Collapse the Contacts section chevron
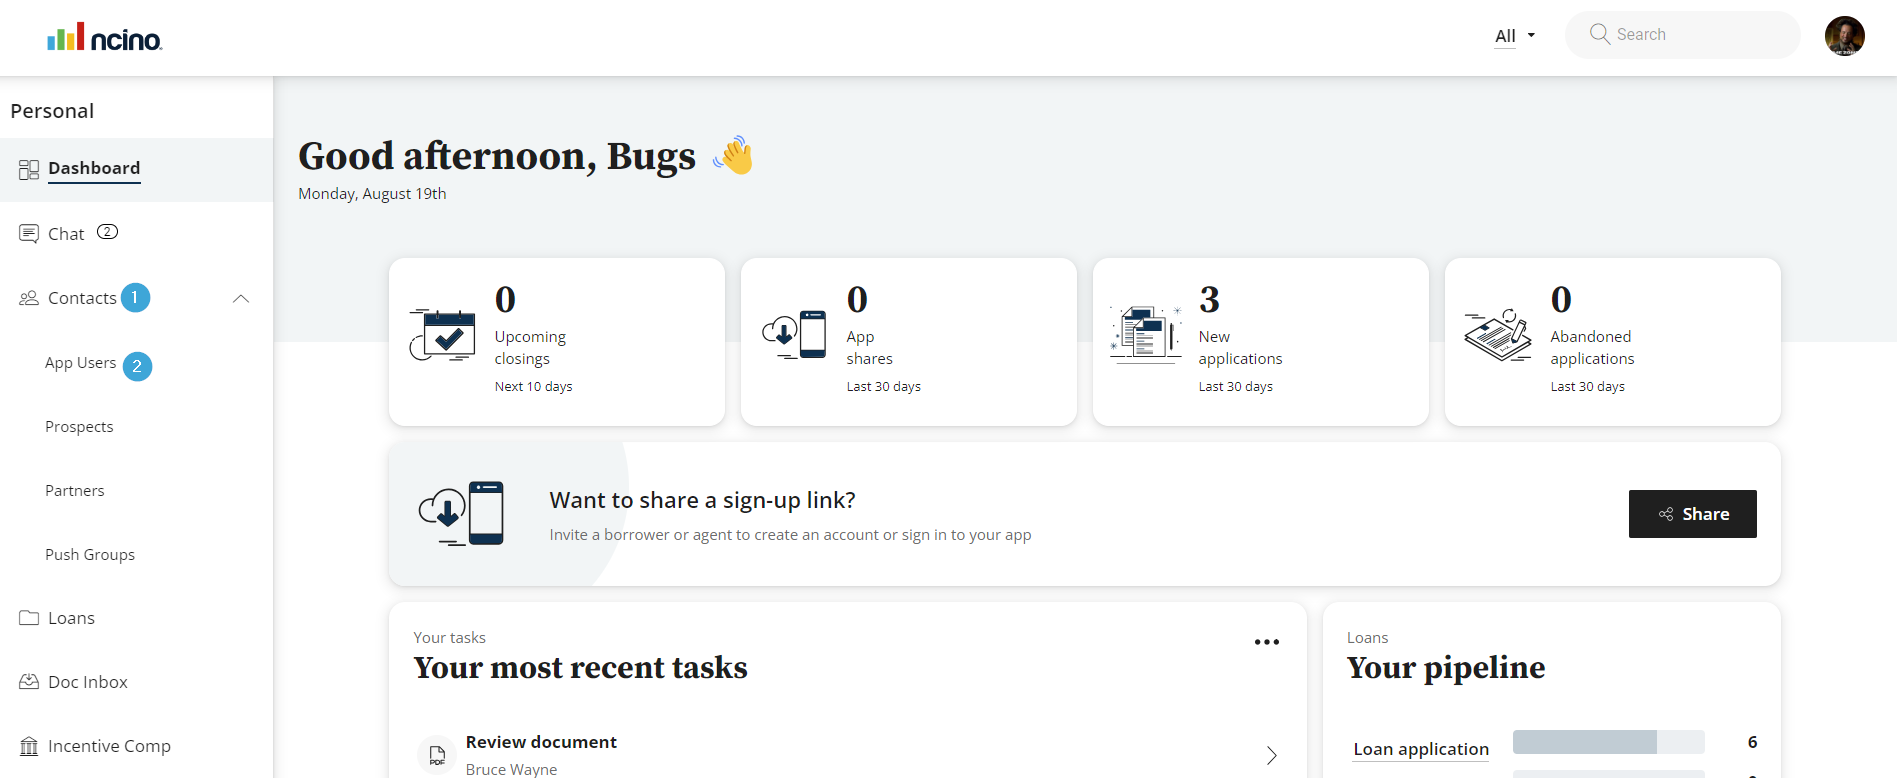The width and height of the screenshot is (1897, 778). tap(241, 298)
